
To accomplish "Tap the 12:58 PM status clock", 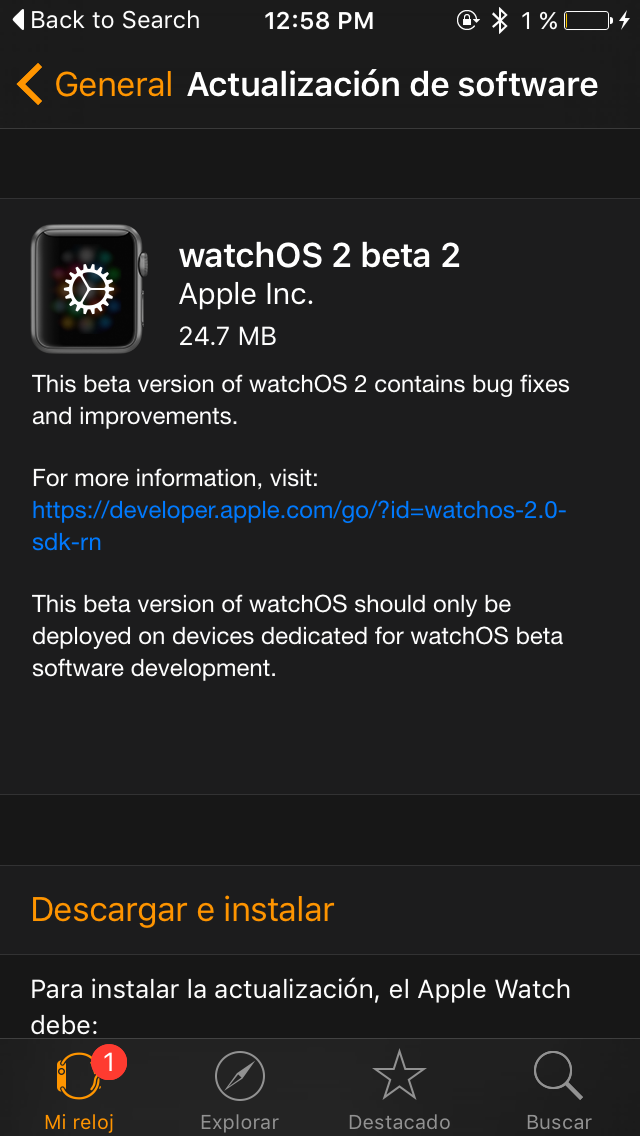I will pyautogui.click(x=320, y=20).
